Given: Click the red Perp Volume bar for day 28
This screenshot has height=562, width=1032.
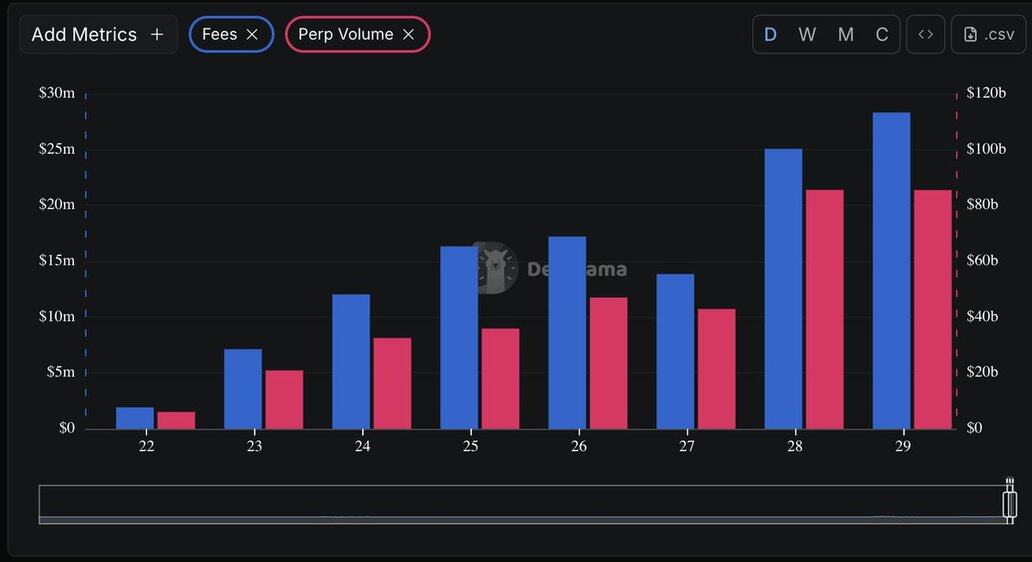Looking at the screenshot, I should [x=824, y=309].
